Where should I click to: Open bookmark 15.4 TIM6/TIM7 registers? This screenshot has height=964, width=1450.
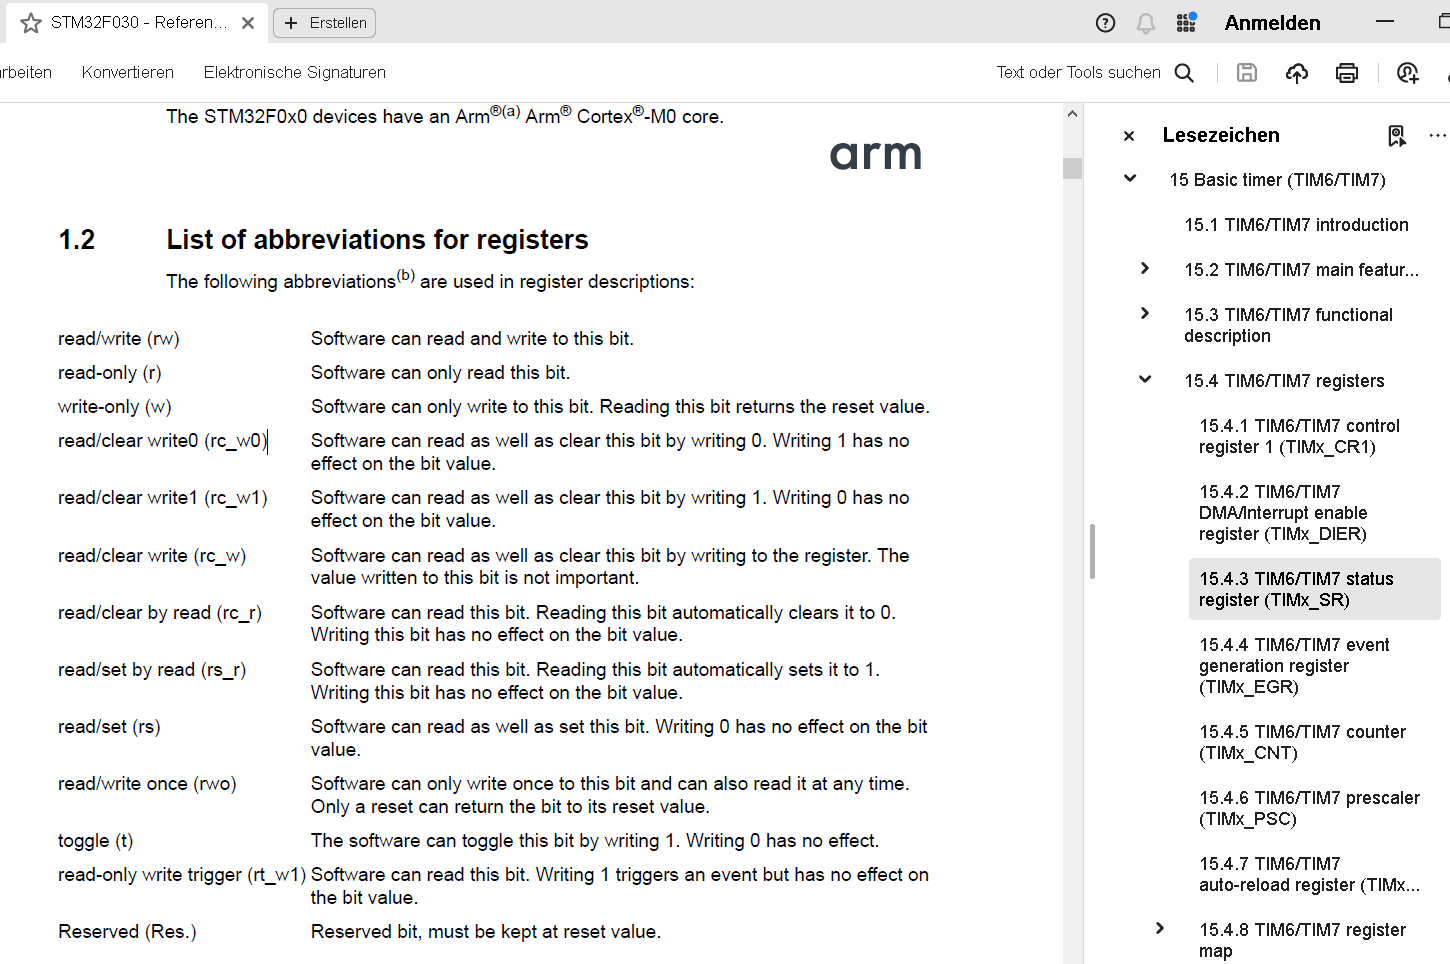tap(1284, 381)
